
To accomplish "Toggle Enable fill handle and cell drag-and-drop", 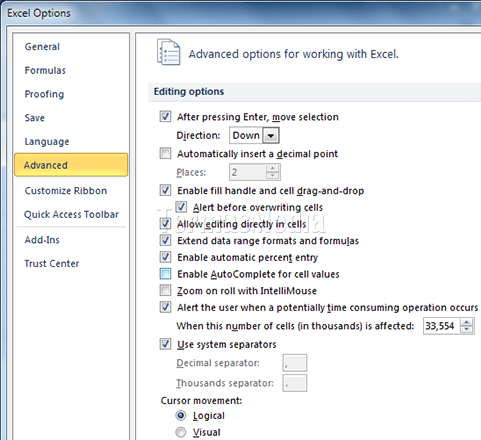I will pos(165,190).
